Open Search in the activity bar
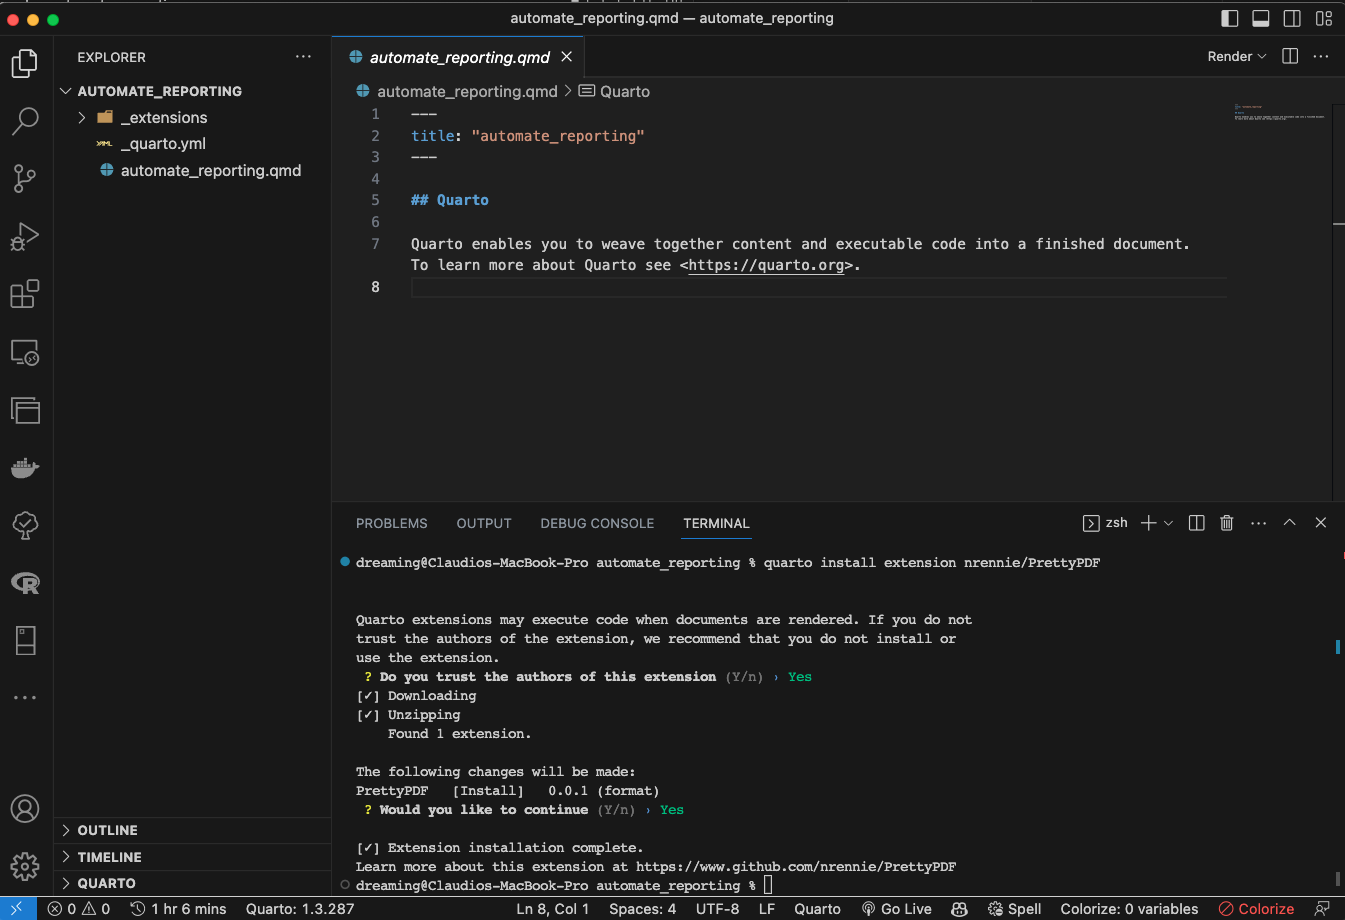The image size is (1345, 920). 24,121
